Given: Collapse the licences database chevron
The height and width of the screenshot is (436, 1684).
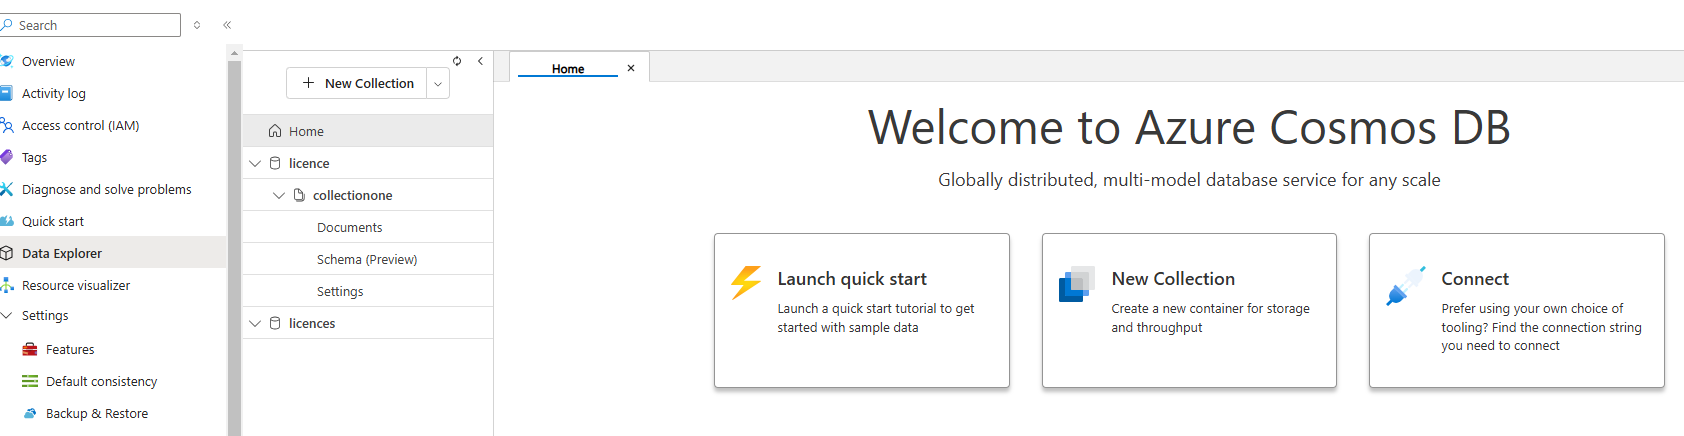Looking at the screenshot, I should click(x=255, y=323).
